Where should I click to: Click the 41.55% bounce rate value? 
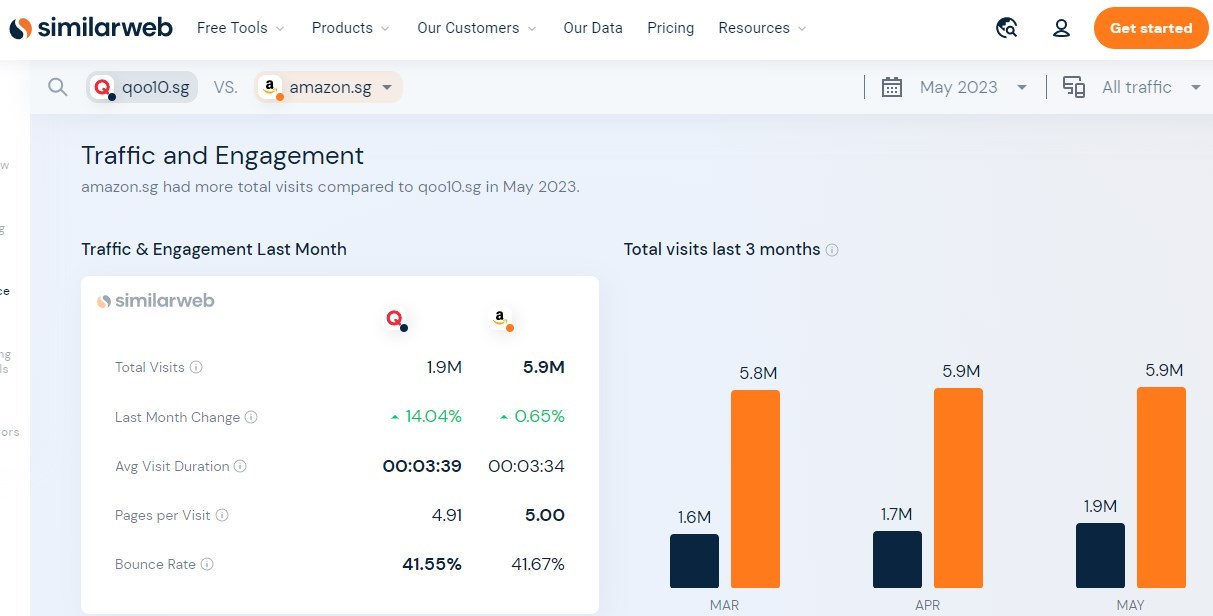click(432, 564)
